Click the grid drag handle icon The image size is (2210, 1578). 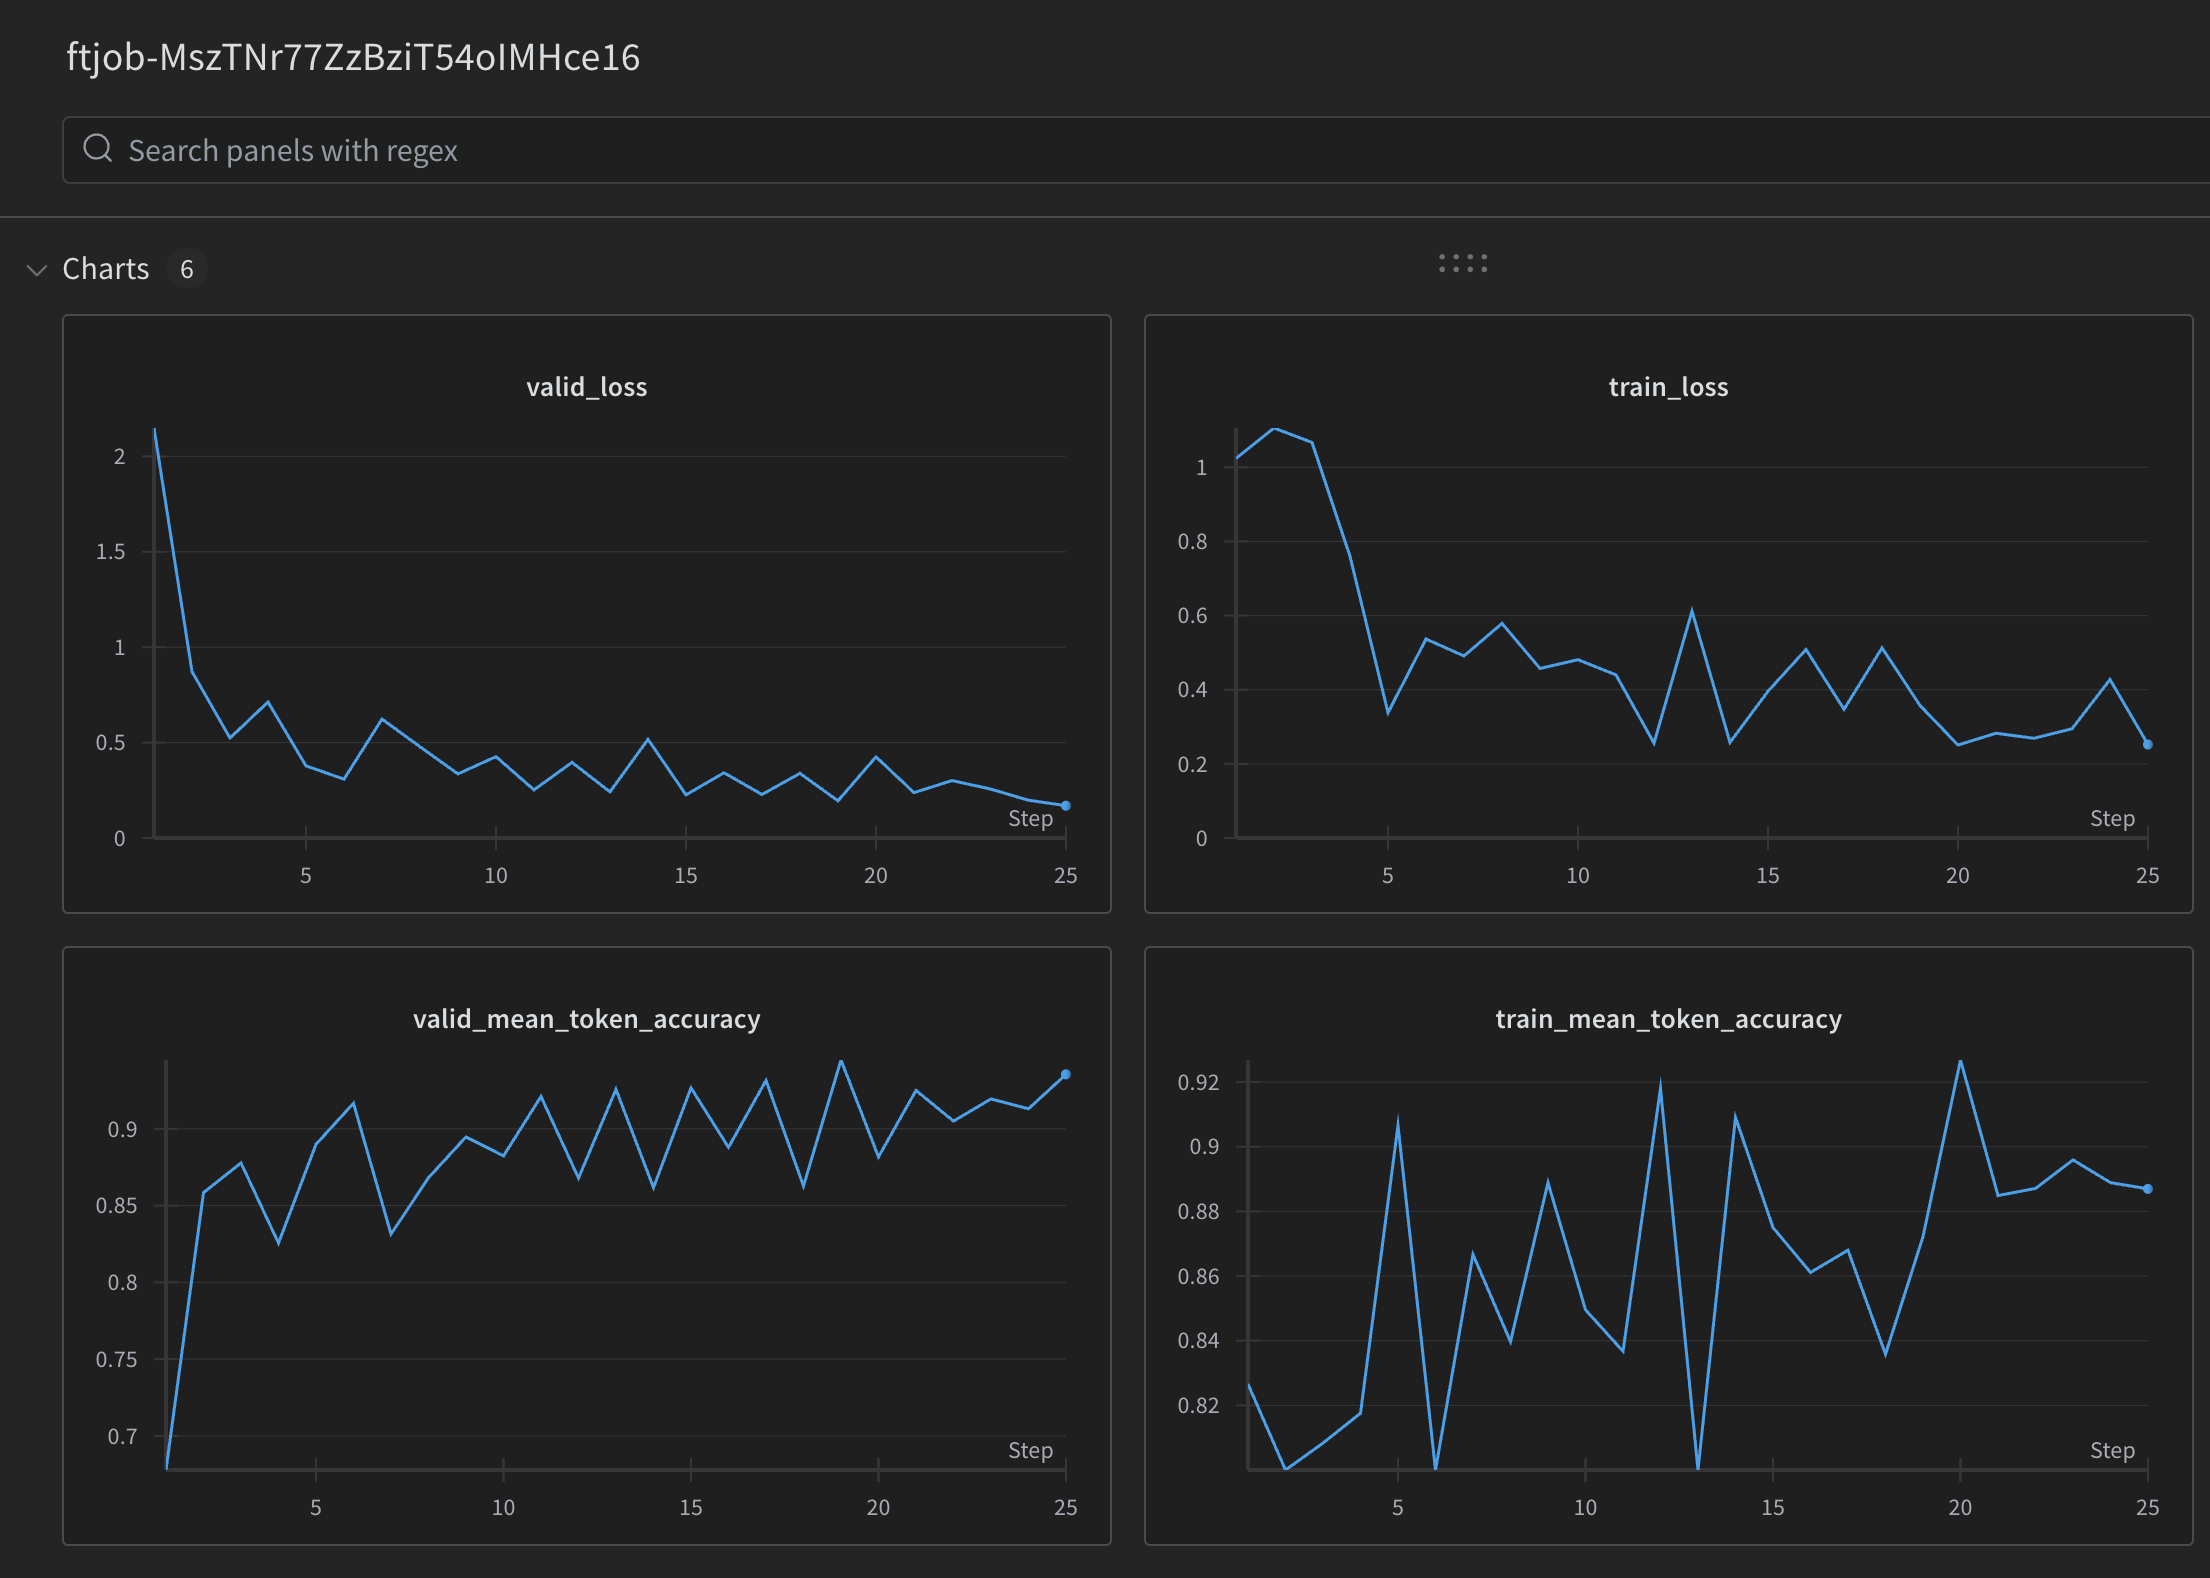click(x=1464, y=263)
